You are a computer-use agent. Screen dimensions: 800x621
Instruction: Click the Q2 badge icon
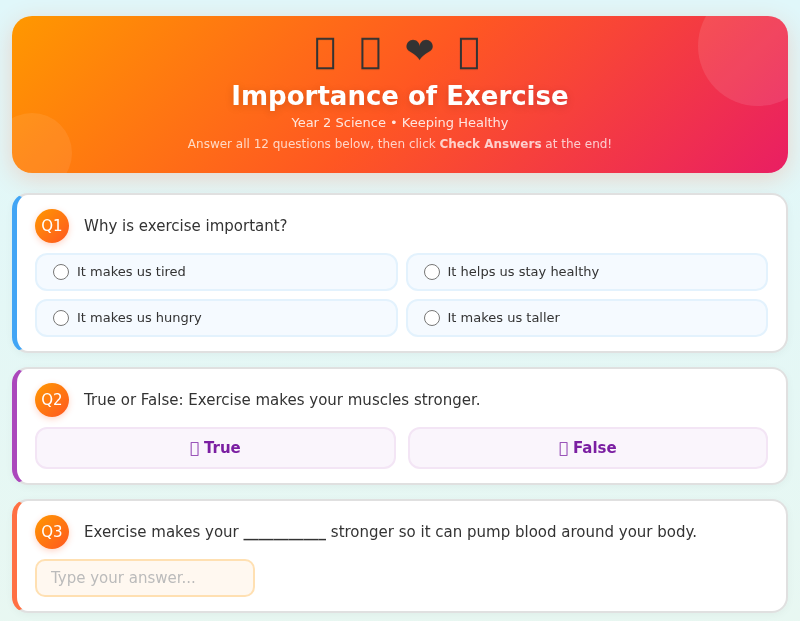coord(52,399)
